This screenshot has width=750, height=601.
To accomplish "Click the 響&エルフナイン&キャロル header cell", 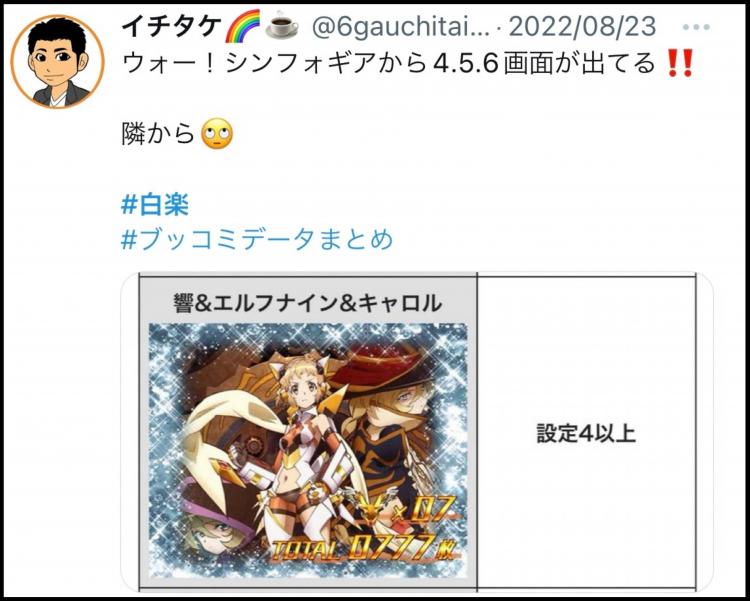I will click(308, 302).
